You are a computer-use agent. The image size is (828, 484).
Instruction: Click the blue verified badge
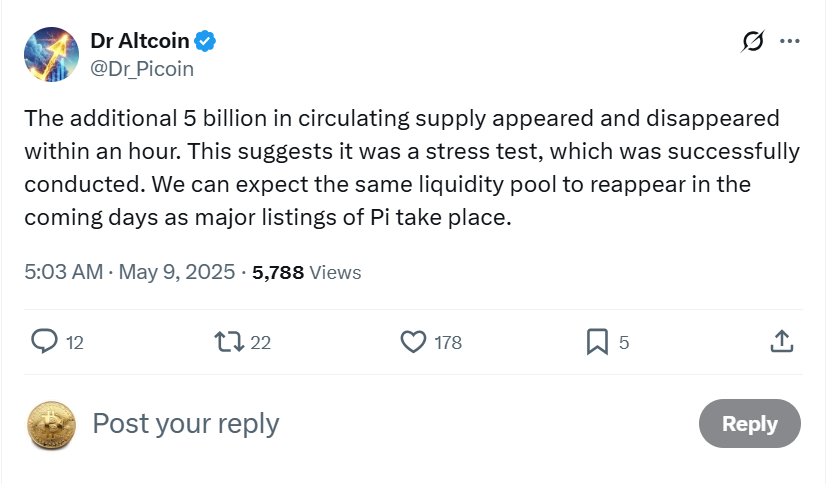click(206, 42)
